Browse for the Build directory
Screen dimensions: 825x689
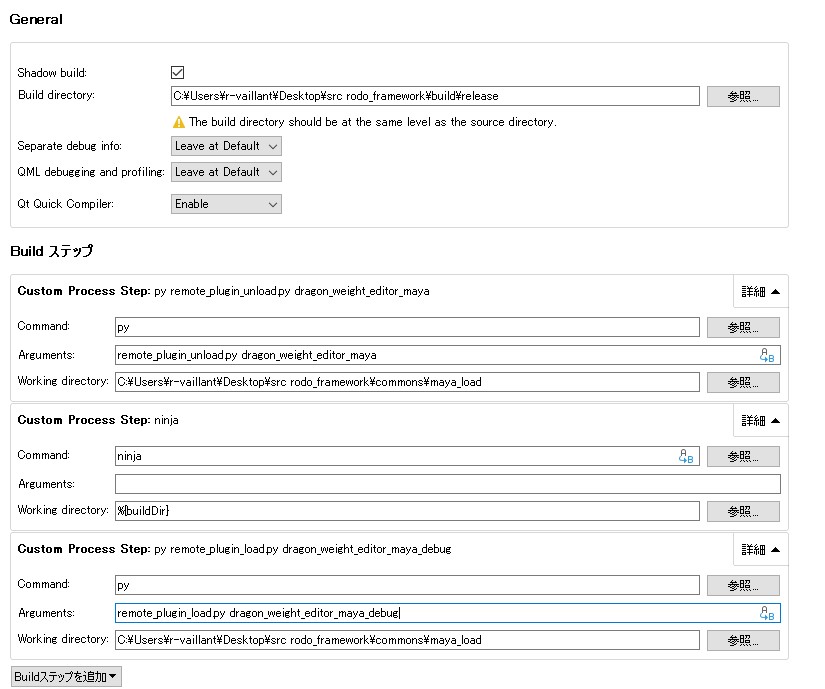pyautogui.click(x=743, y=96)
